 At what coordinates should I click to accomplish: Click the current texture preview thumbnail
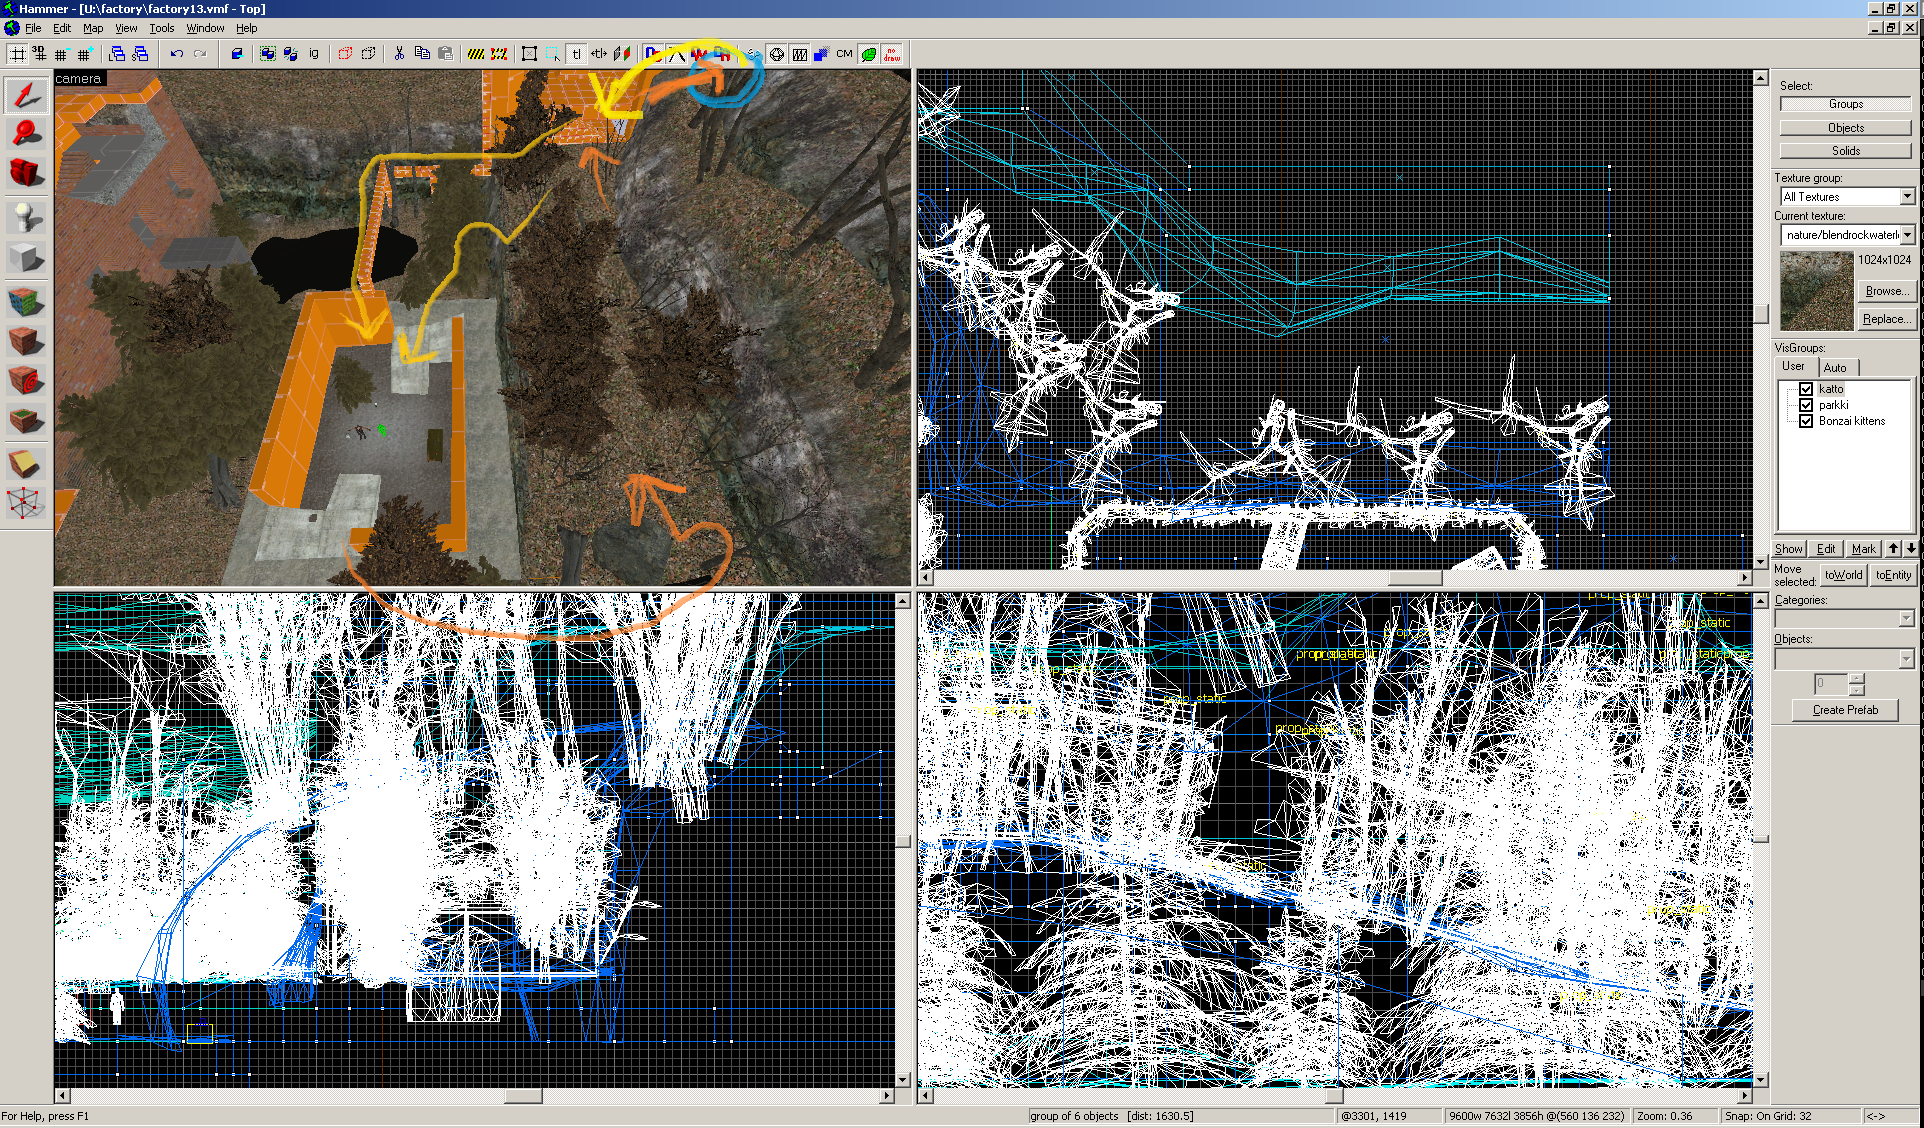(x=1816, y=291)
